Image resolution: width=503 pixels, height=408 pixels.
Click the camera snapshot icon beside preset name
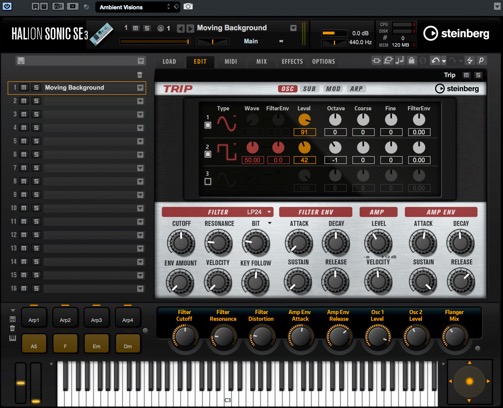tap(188, 7)
